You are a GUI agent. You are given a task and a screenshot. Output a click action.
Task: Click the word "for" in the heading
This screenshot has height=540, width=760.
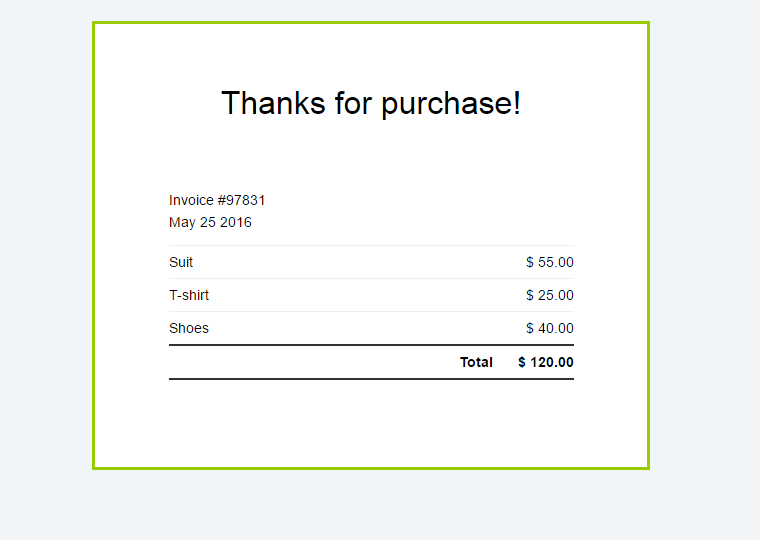point(353,103)
